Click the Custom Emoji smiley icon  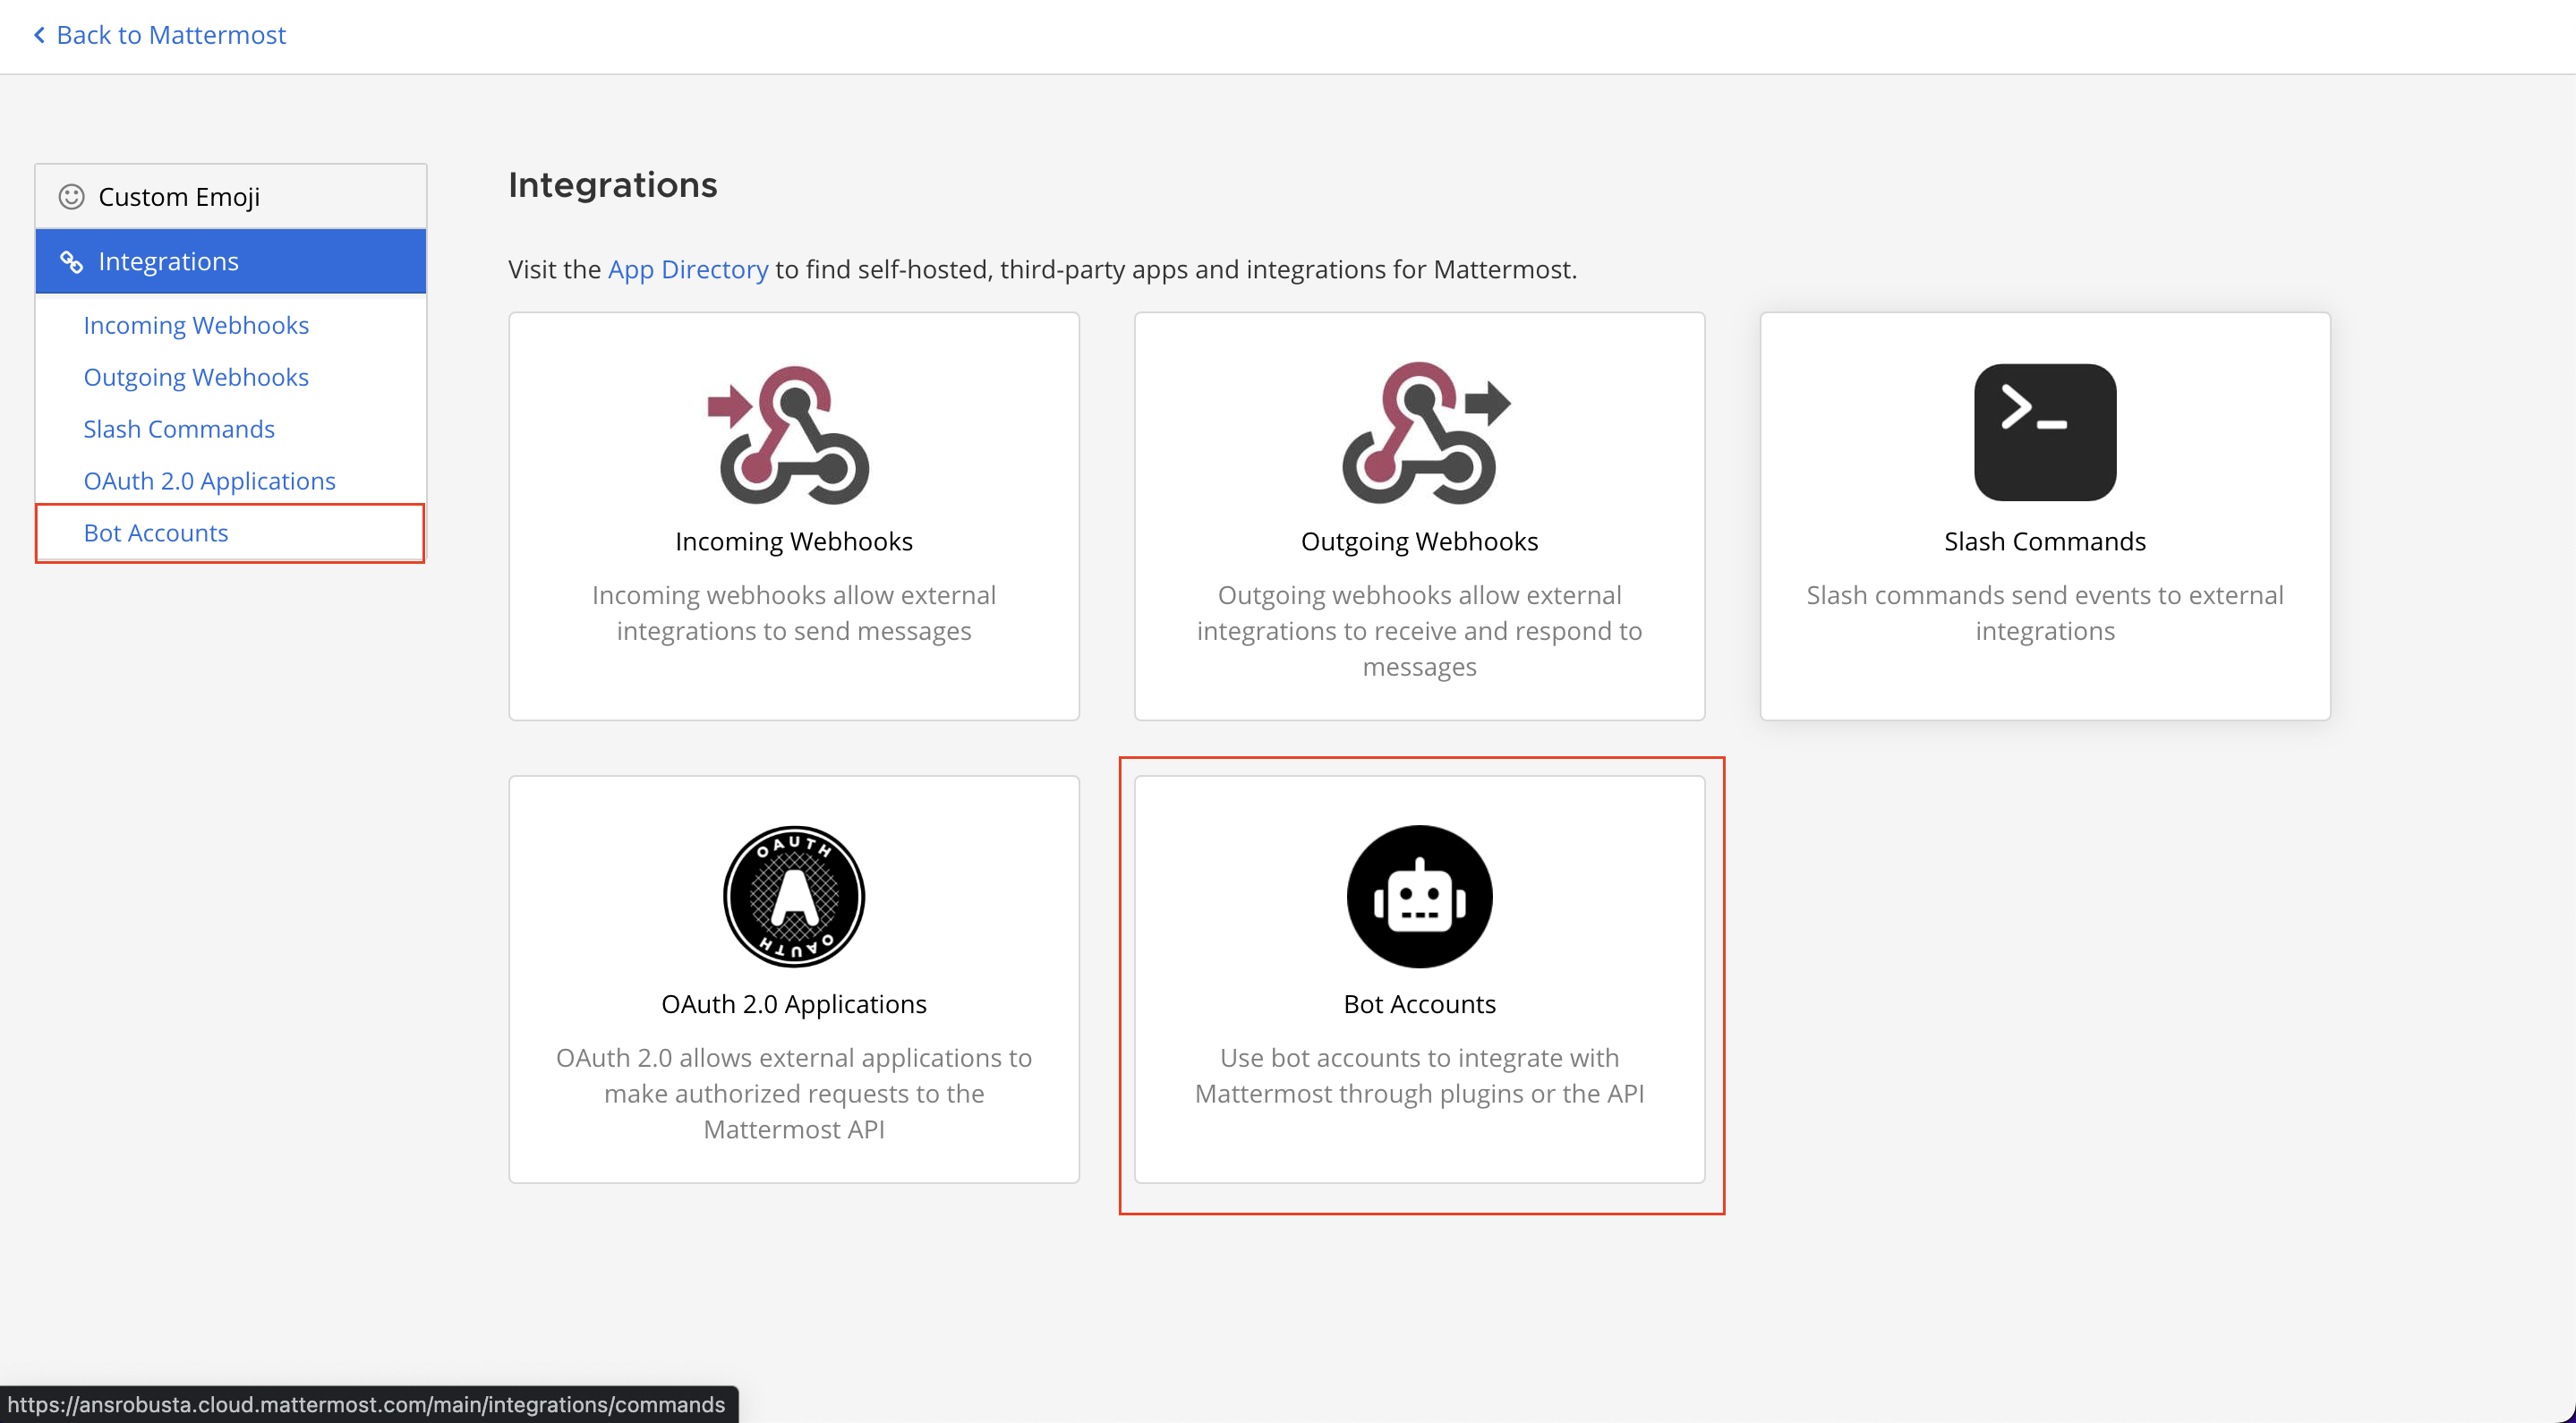[71, 196]
